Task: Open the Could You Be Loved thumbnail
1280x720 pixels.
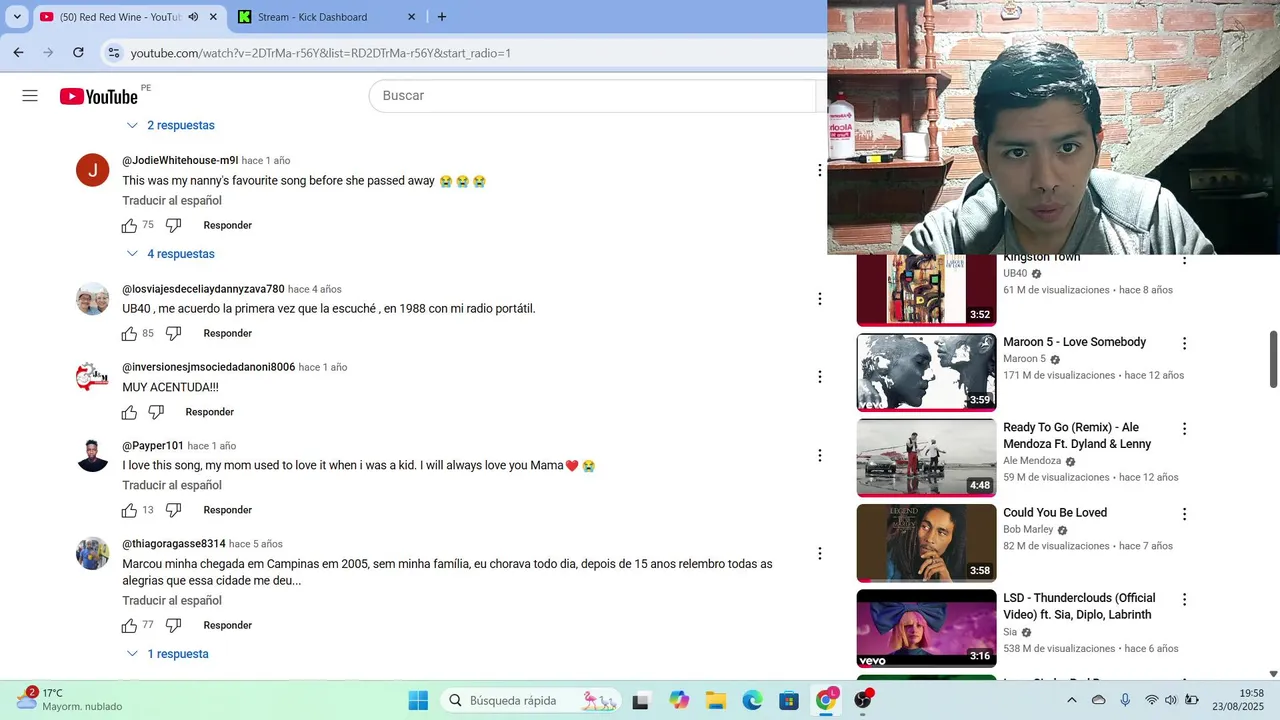Action: (x=926, y=543)
